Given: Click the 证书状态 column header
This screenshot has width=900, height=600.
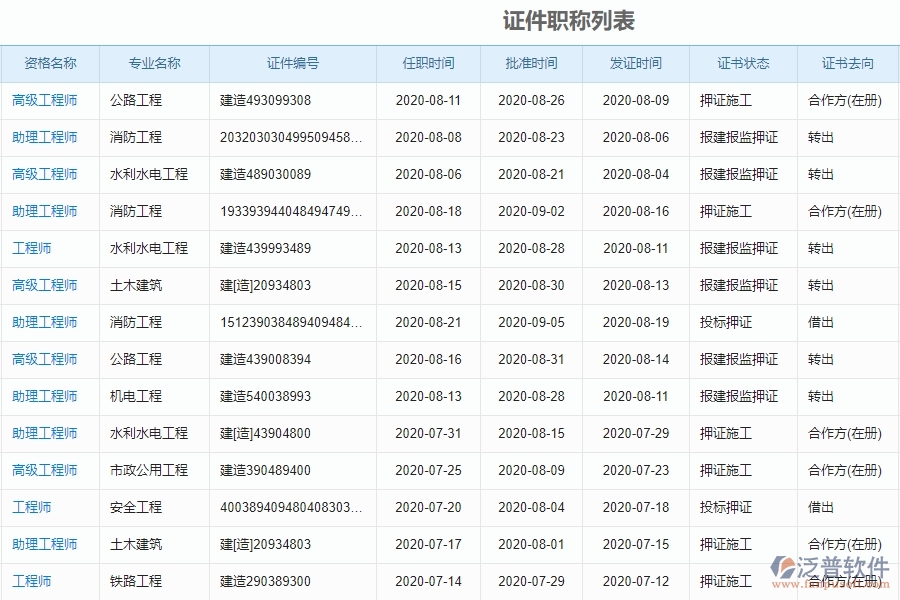Looking at the screenshot, I should click(740, 63).
